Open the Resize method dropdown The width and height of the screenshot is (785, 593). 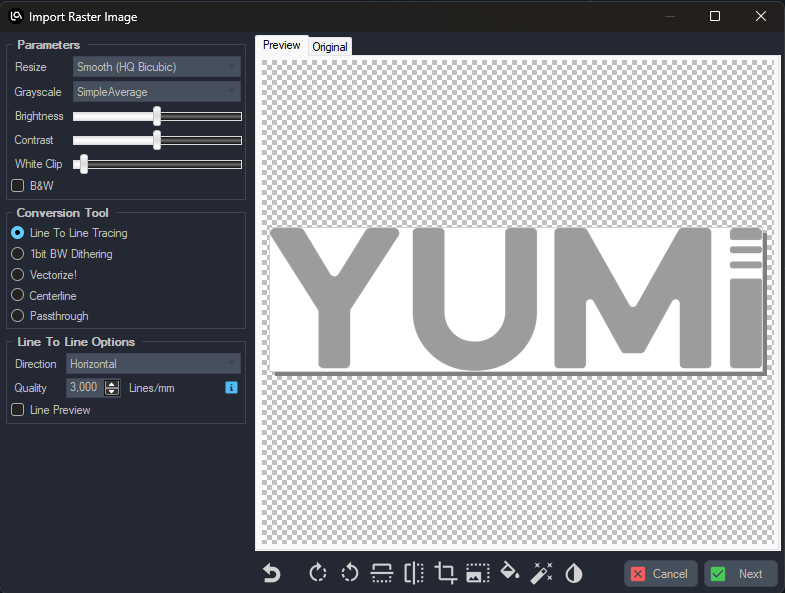(x=157, y=67)
